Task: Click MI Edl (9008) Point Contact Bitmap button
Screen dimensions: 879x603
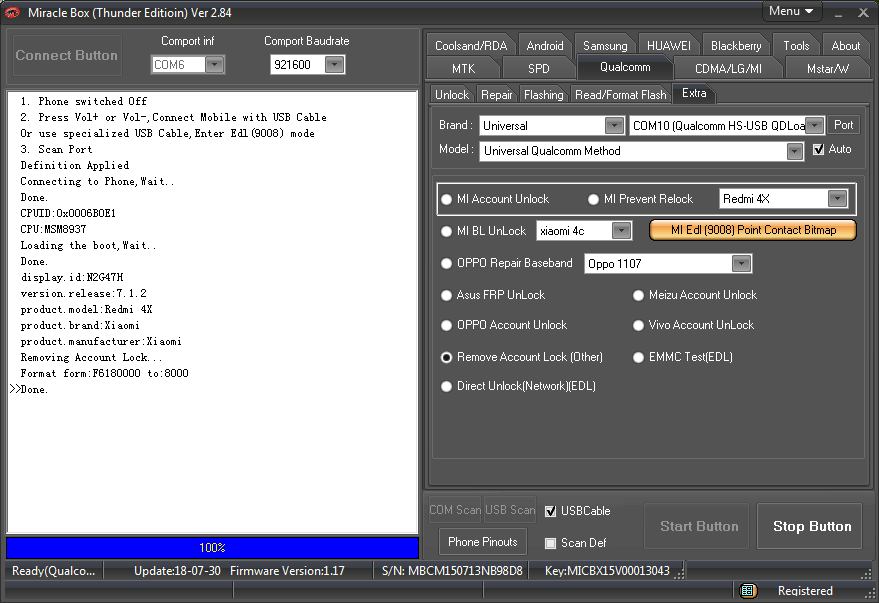Action: pyautogui.click(x=753, y=230)
